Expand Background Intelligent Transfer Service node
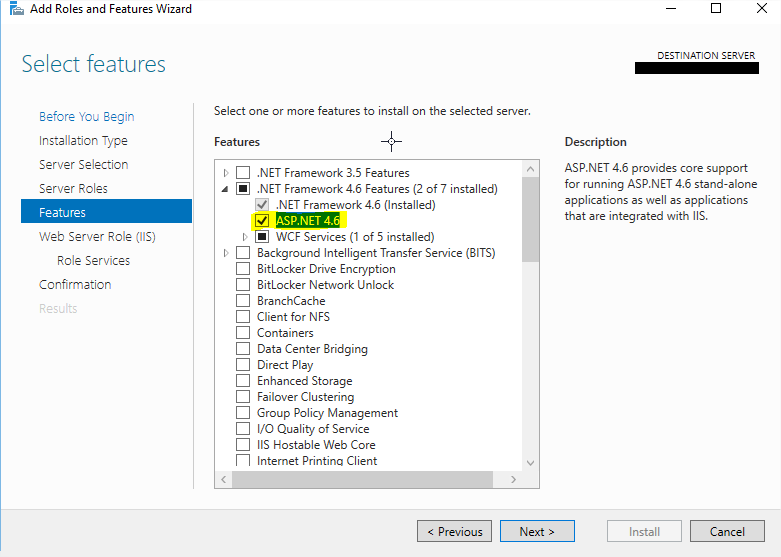This screenshot has width=781, height=557. tap(227, 253)
